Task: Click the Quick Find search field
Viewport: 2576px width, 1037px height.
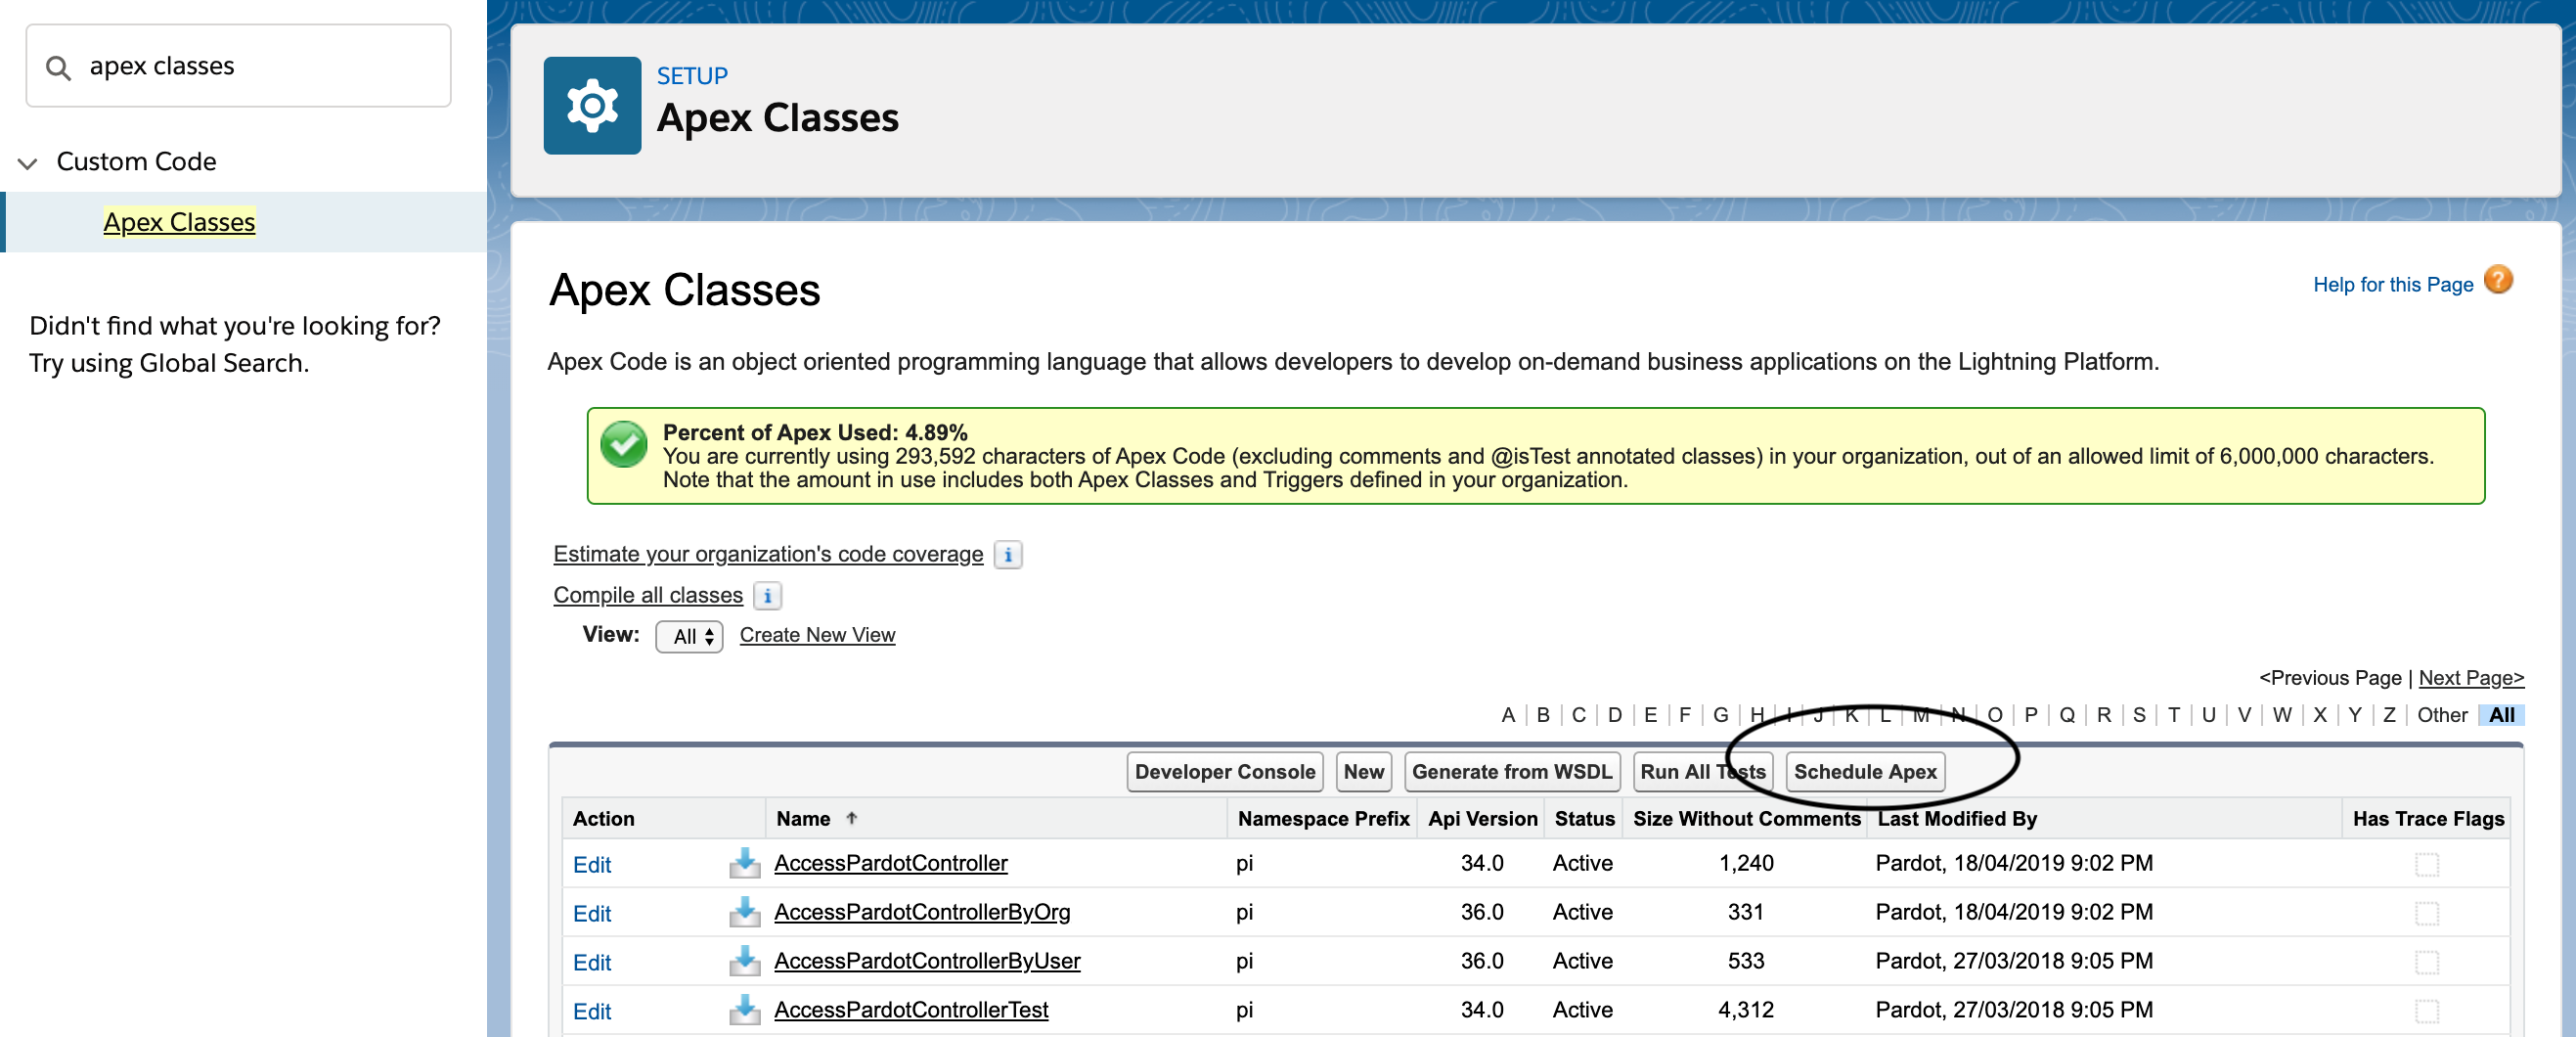Action: click(238, 66)
